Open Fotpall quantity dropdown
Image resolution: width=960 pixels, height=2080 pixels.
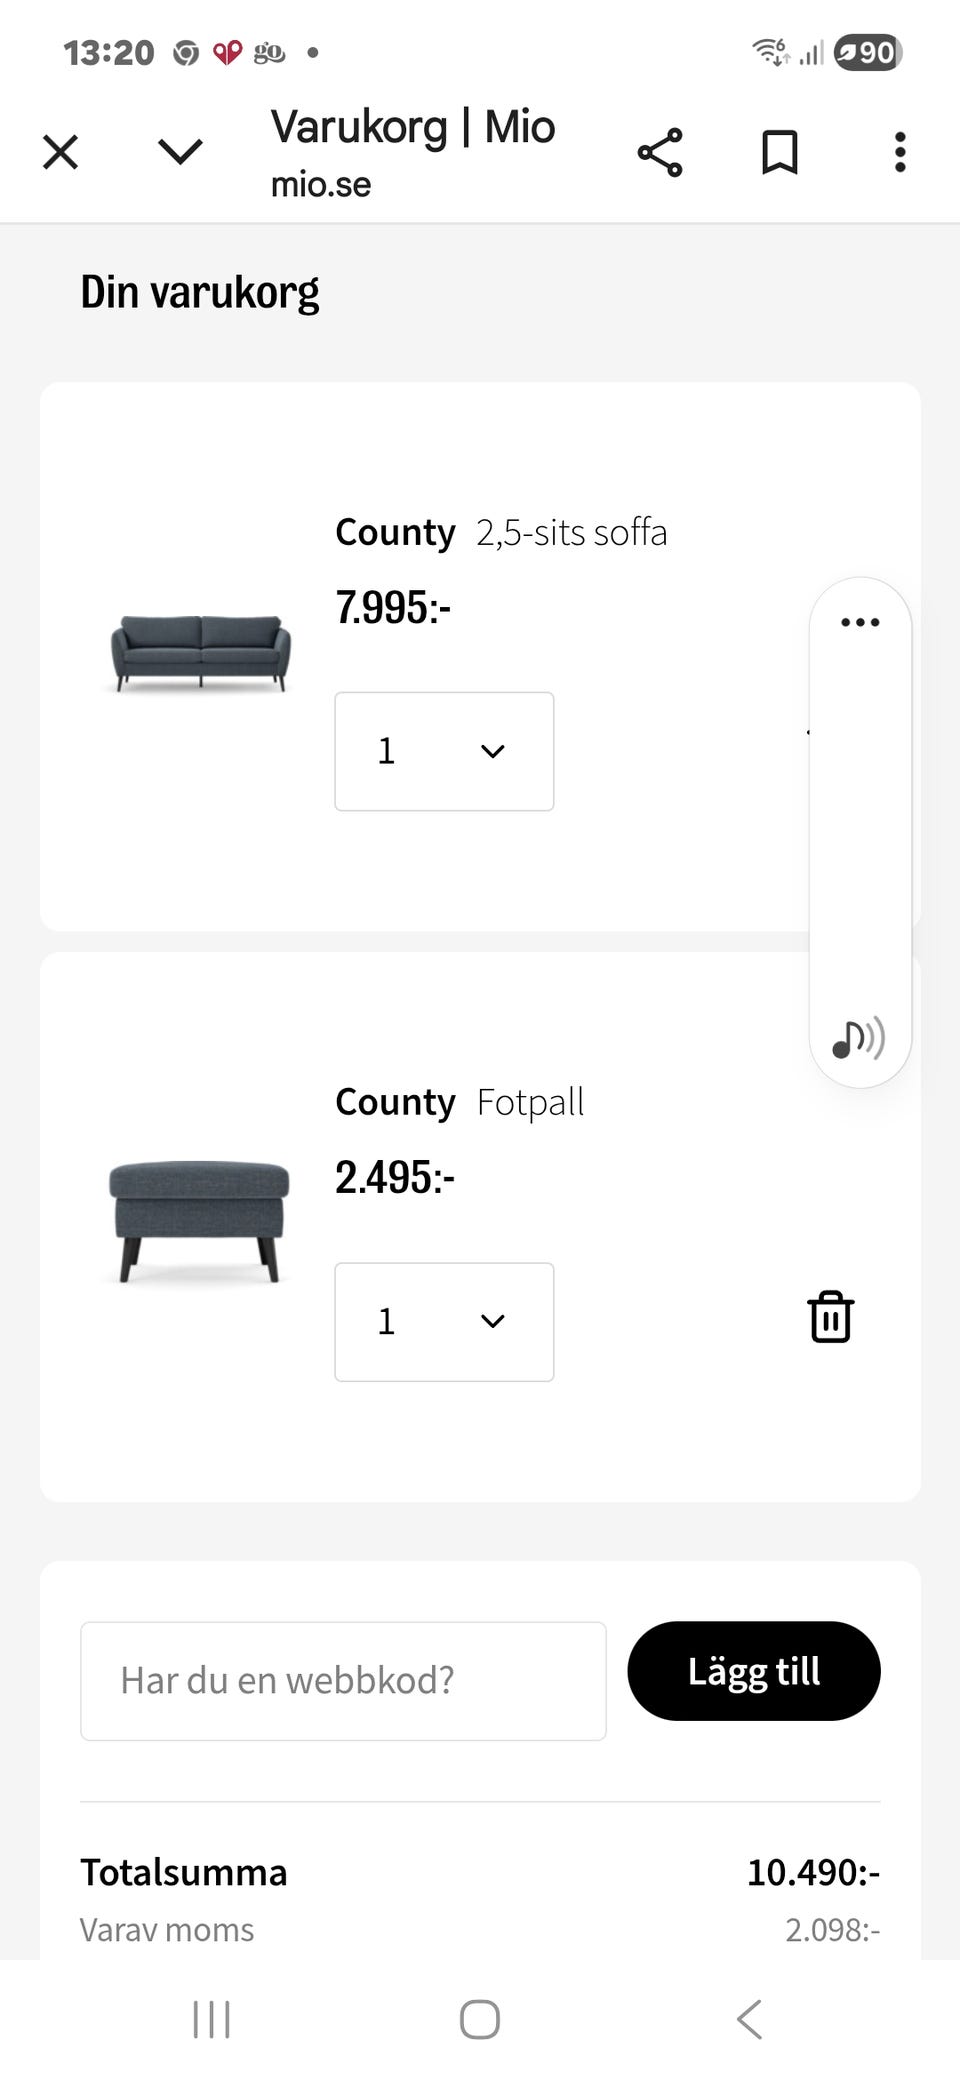point(444,1321)
